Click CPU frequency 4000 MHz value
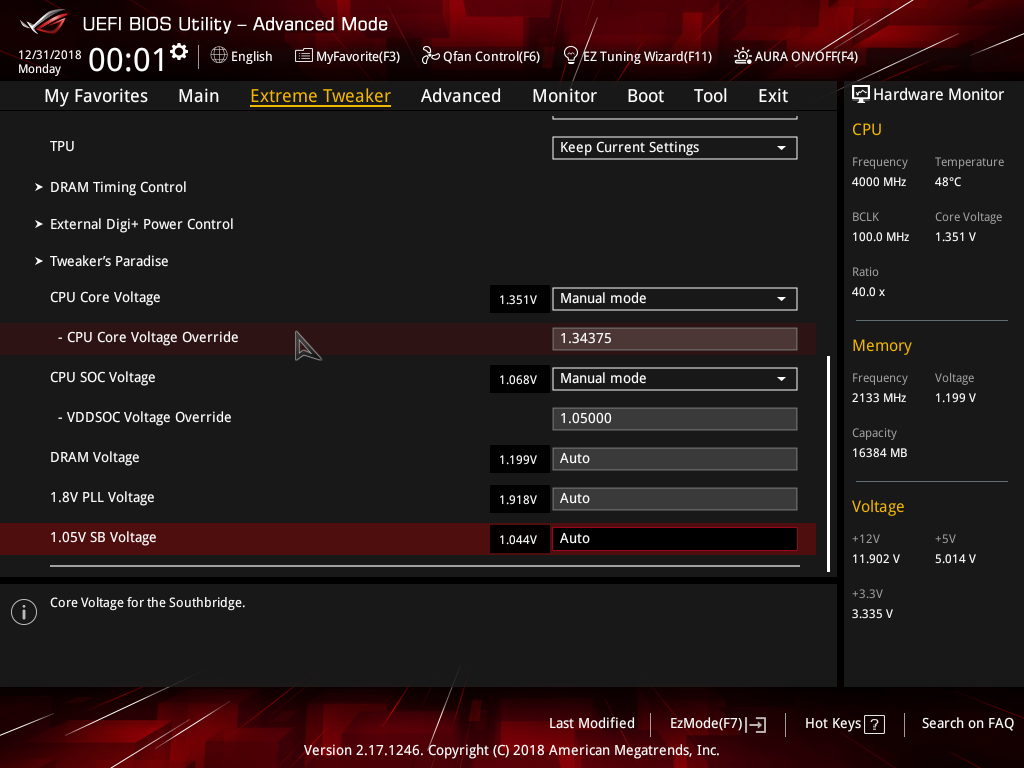The width and height of the screenshot is (1024, 768). point(879,182)
